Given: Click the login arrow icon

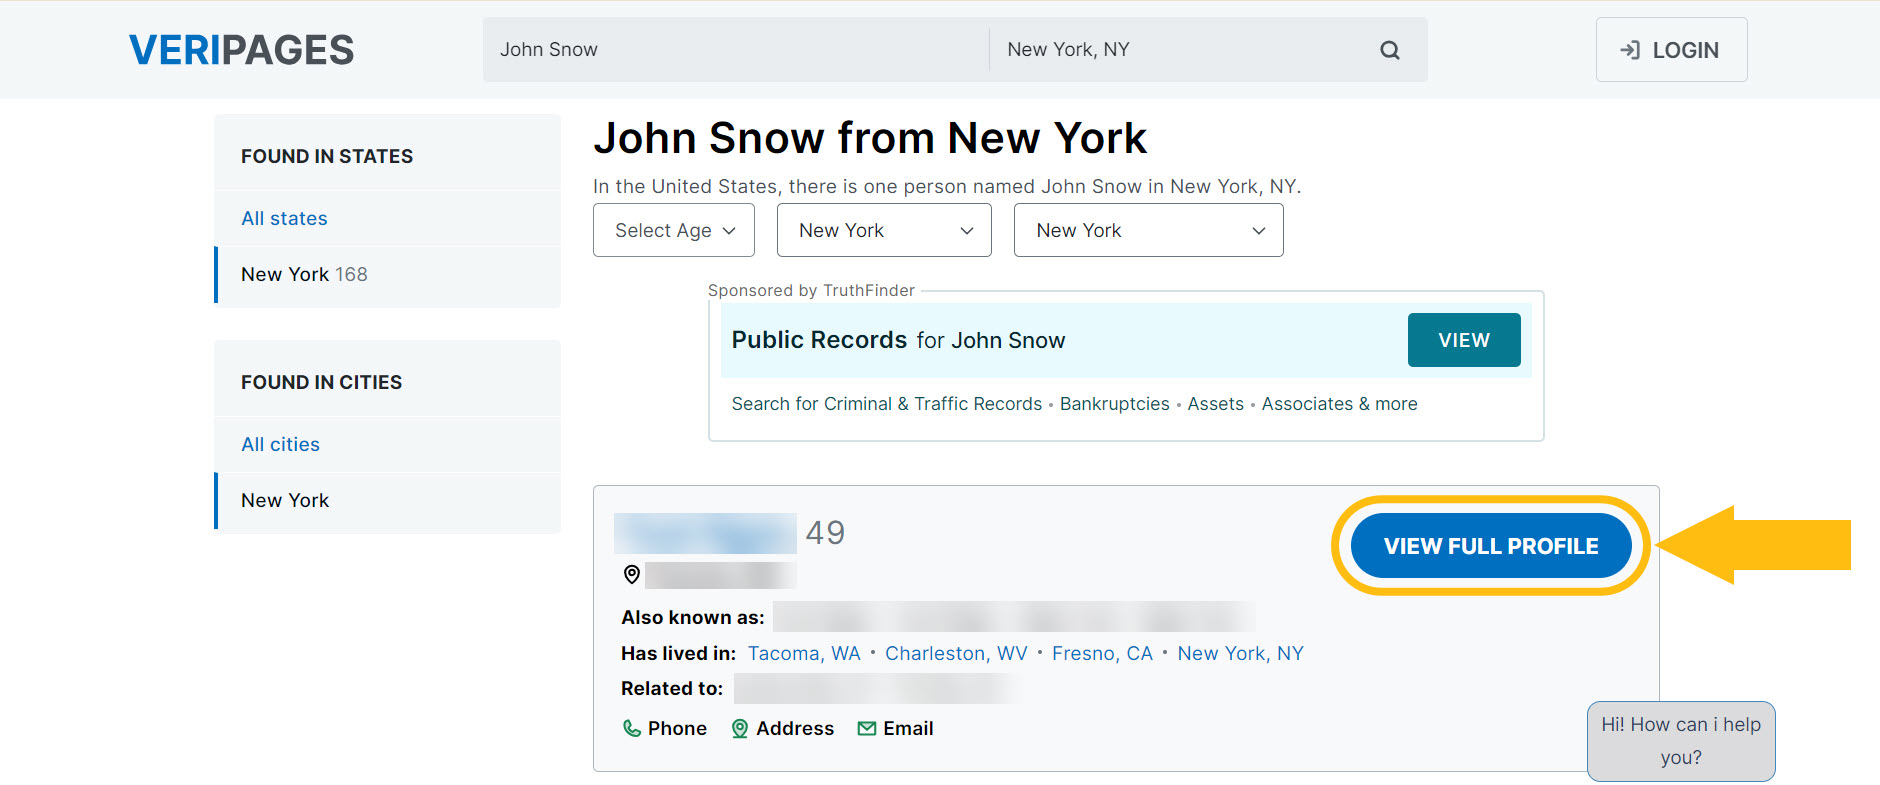Looking at the screenshot, I should (x=1630, y=50).
